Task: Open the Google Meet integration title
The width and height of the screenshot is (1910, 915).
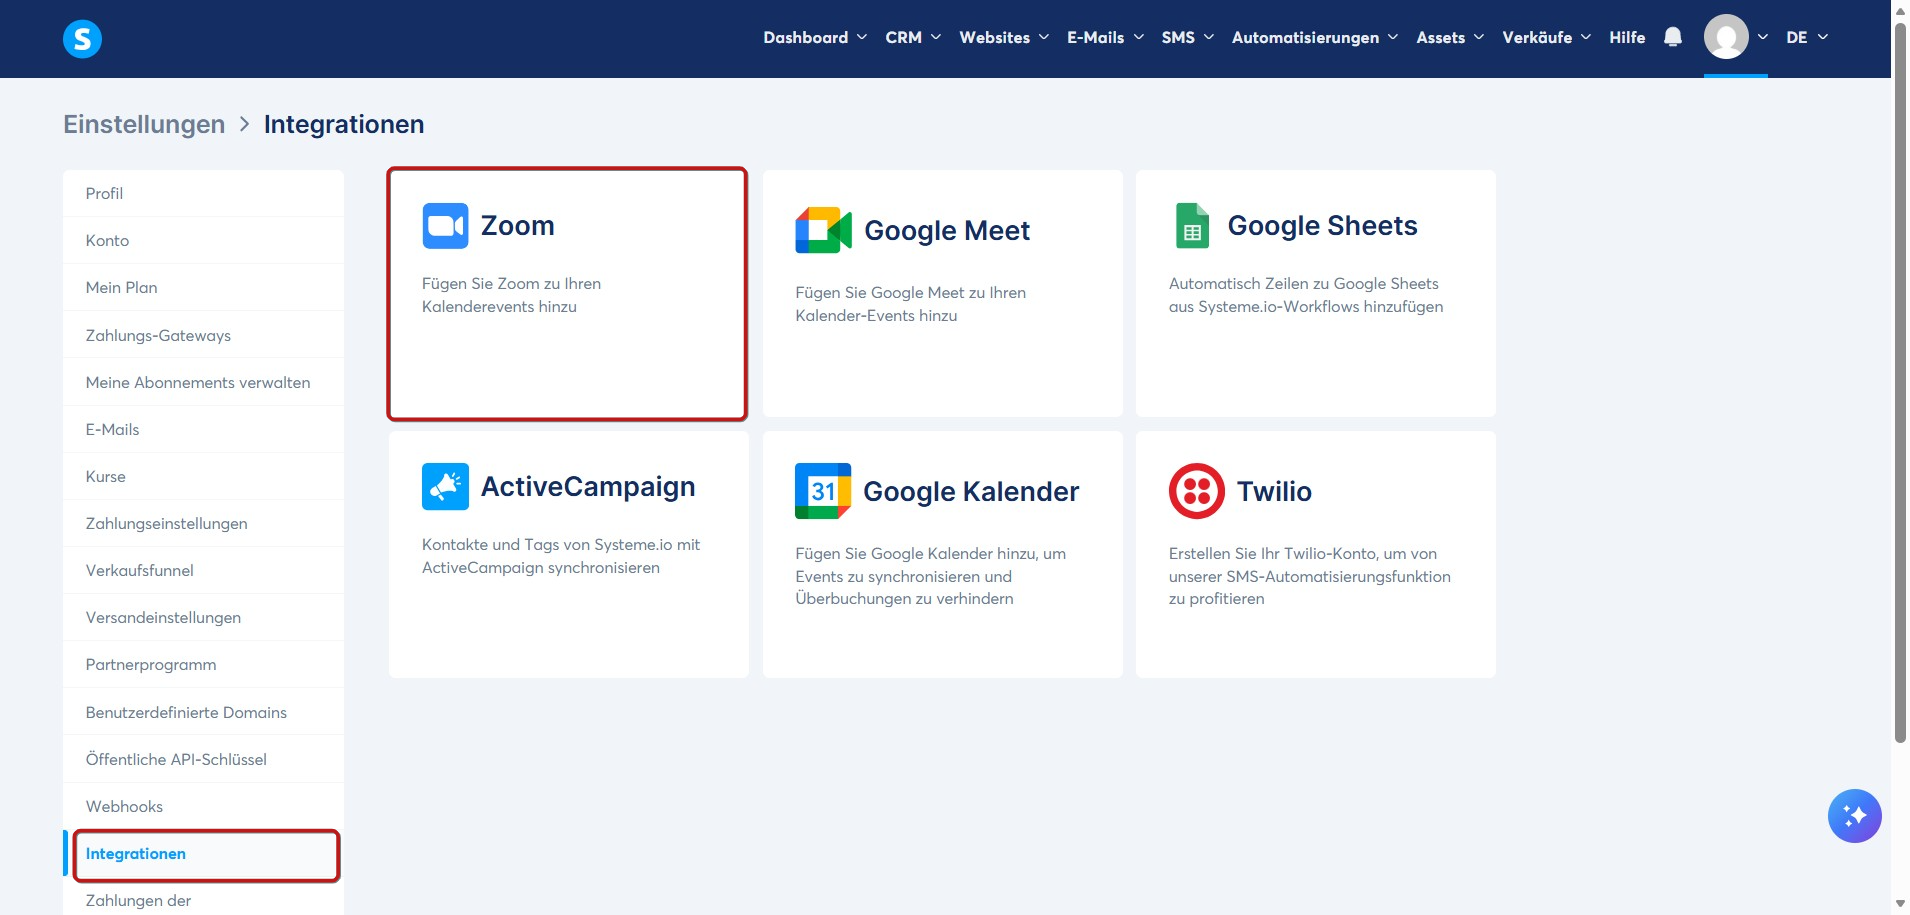Action: (x=947, y=231)
